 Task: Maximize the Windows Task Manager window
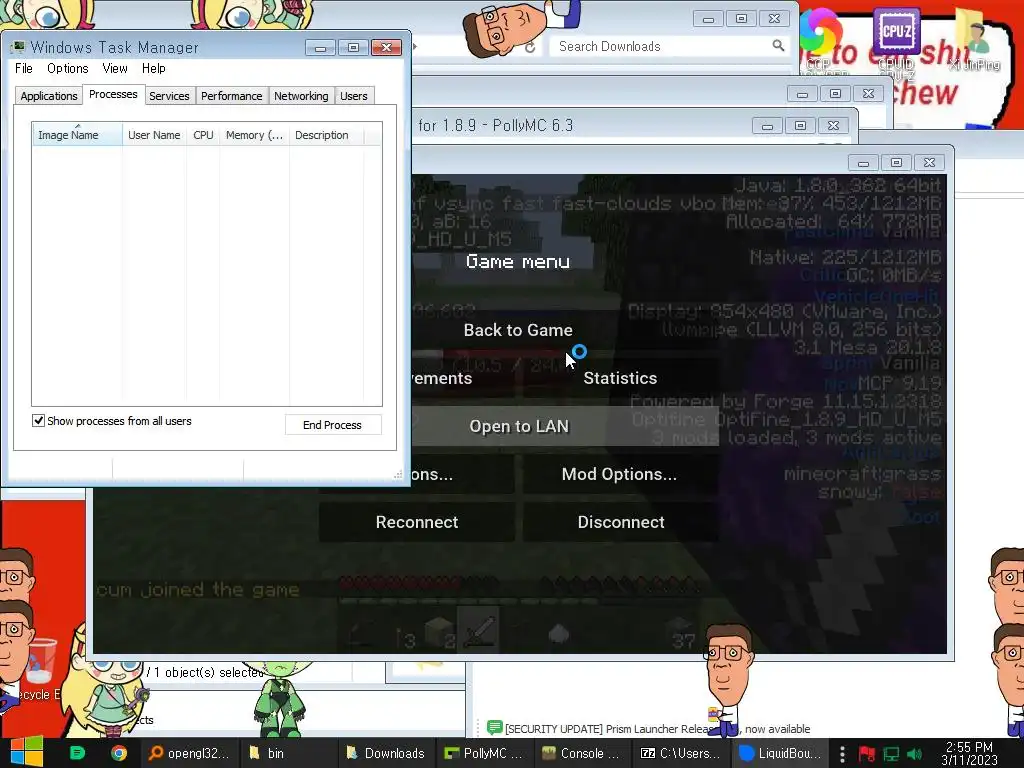(x=353, y=48)
